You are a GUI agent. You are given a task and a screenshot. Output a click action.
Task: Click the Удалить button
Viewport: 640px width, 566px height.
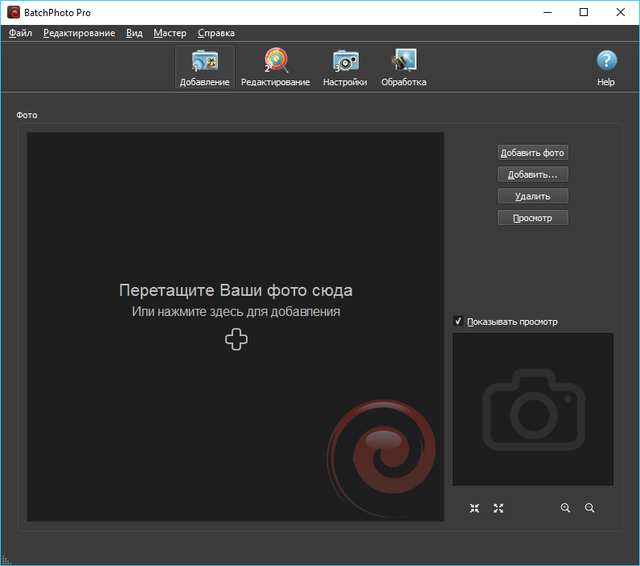(533, 196)
